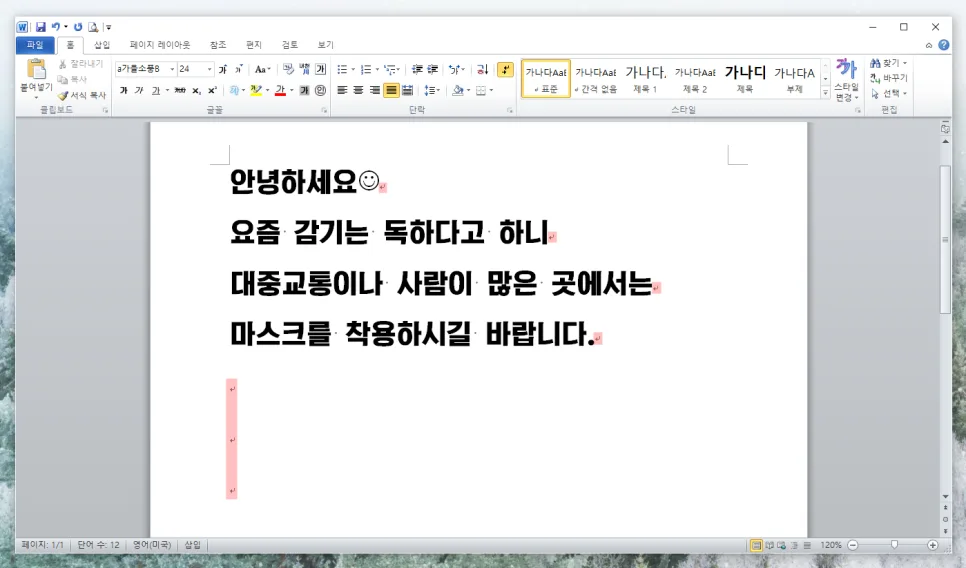Open print preview from quick access toolbar
Viewport: 966px width, 568px height.
pos(93,27)
